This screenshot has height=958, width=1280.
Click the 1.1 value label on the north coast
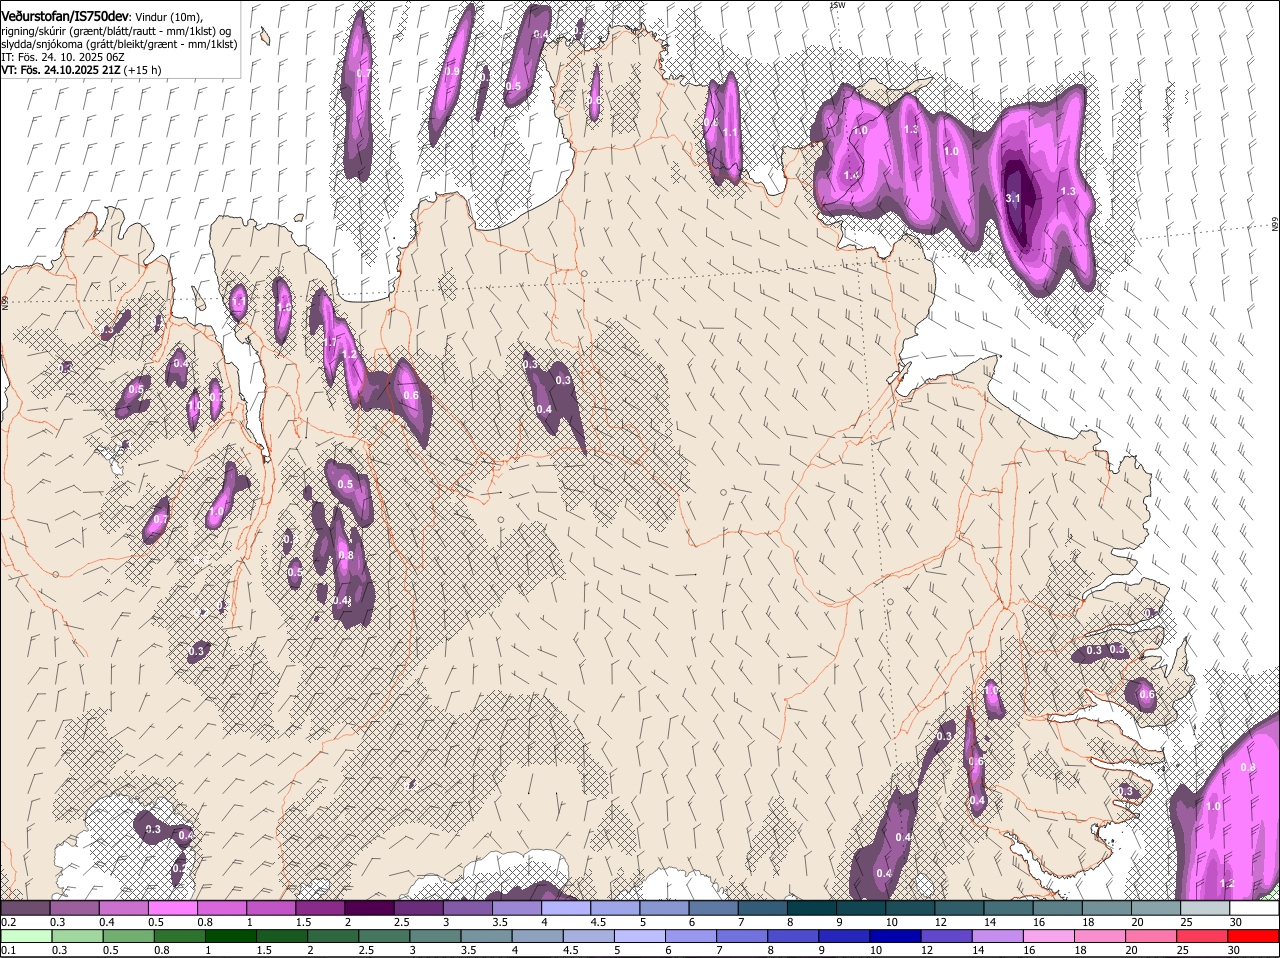(730, 132)
